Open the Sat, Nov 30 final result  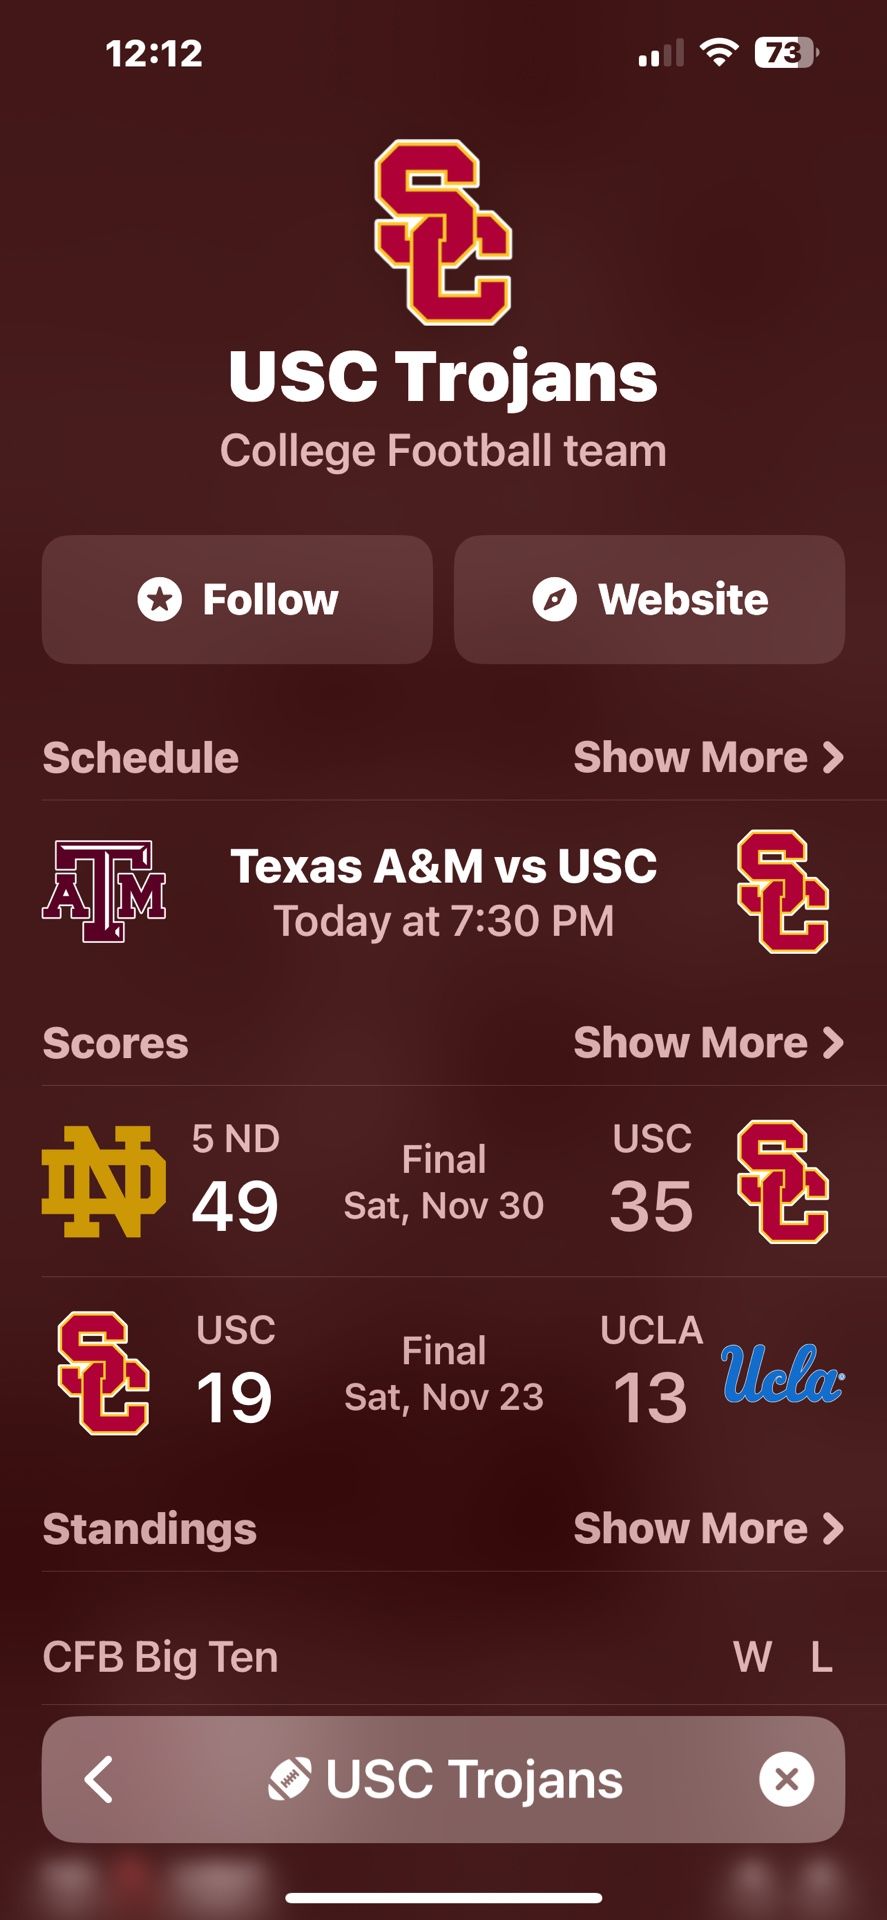click(x=443, y=1182)
